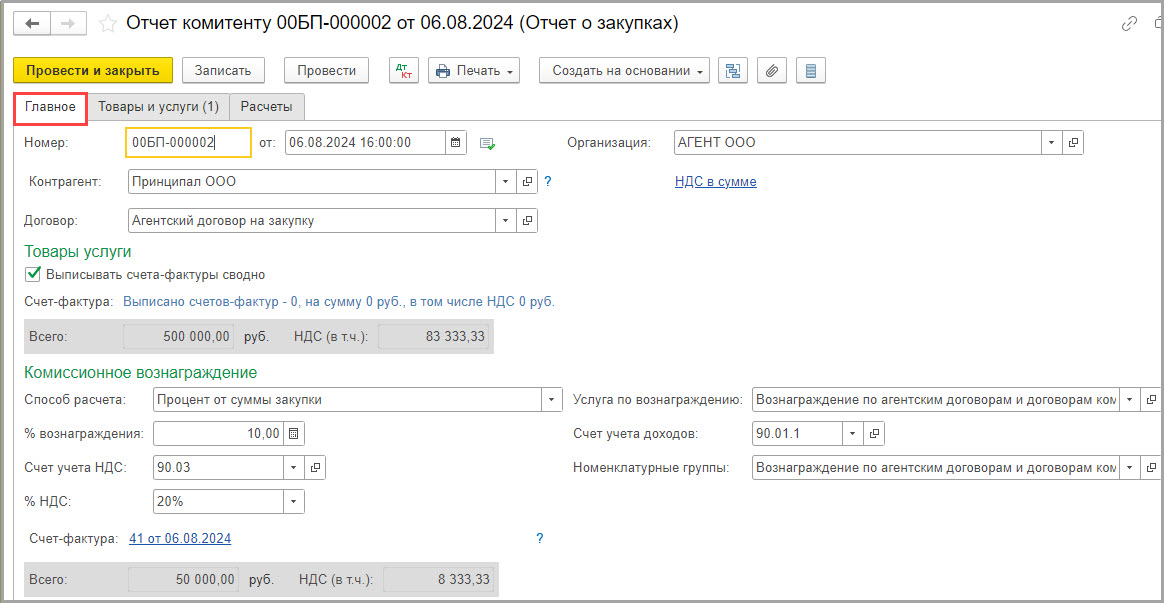Click help question mark next to Контрагент
Image resolution: width=1164 pixels, height=603 pixels.
pyautogui.click(x=548, y=181)
